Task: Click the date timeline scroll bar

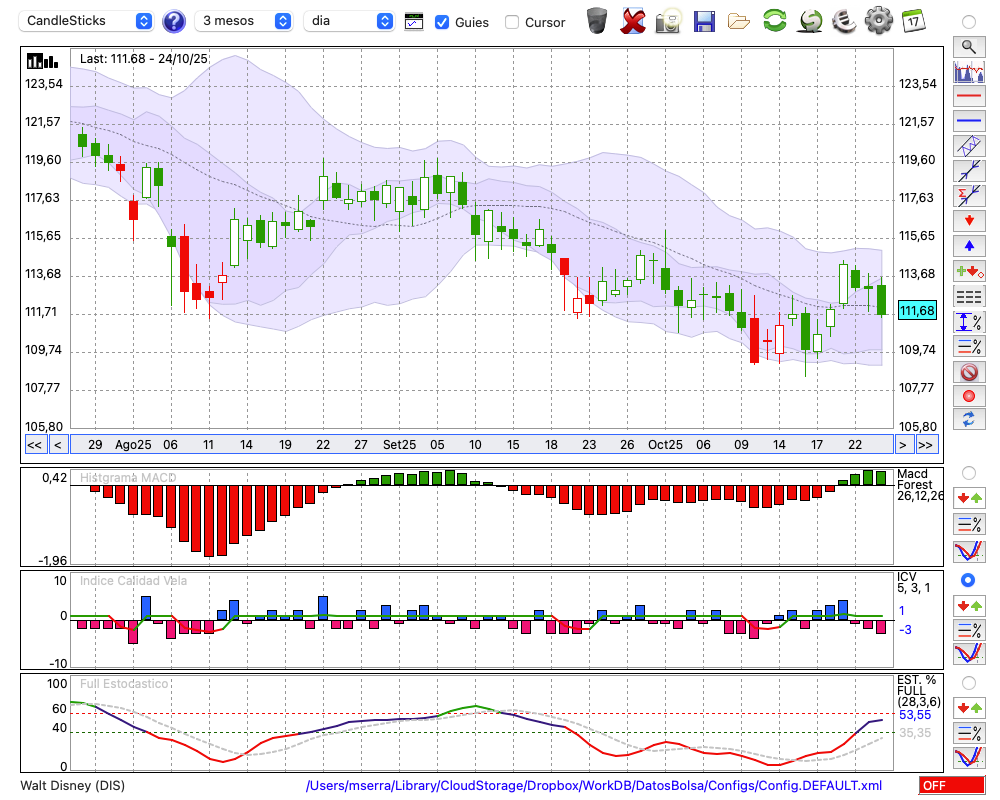Action: coord(480,445)
